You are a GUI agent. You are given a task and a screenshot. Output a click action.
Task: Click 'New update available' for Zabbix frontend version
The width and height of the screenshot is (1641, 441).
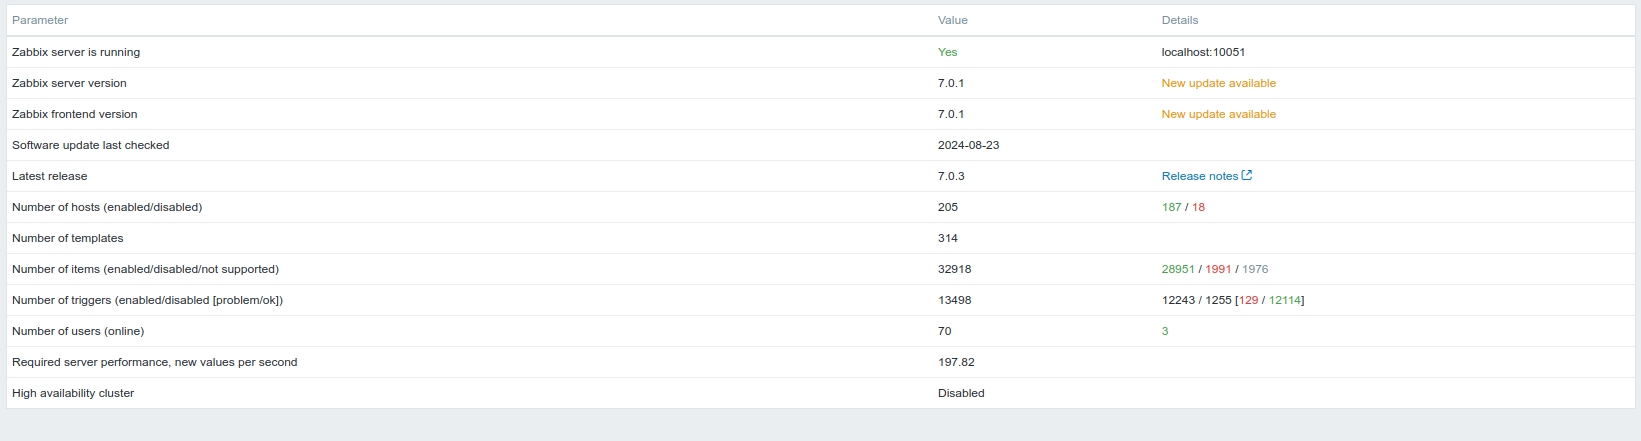(x=1219, y=114)
